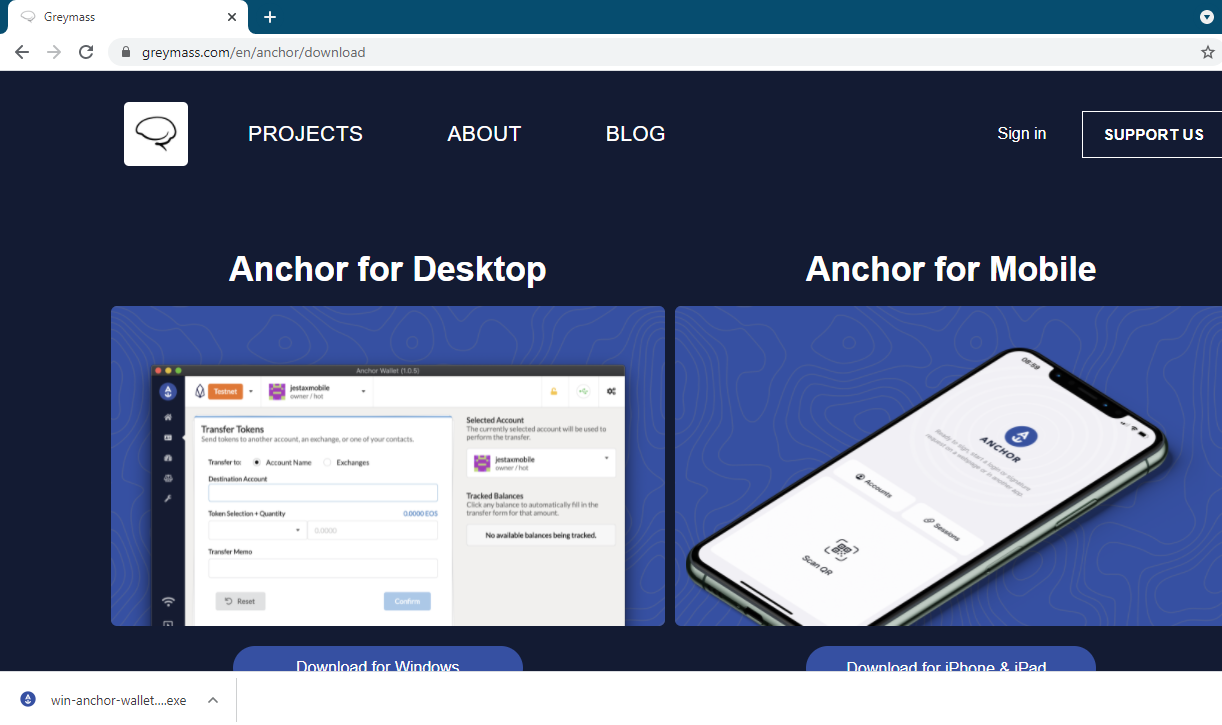Click the browser forward arrow
Image resolution: width=1222 pixels, height=725 pixels.
tap(54, 52)
